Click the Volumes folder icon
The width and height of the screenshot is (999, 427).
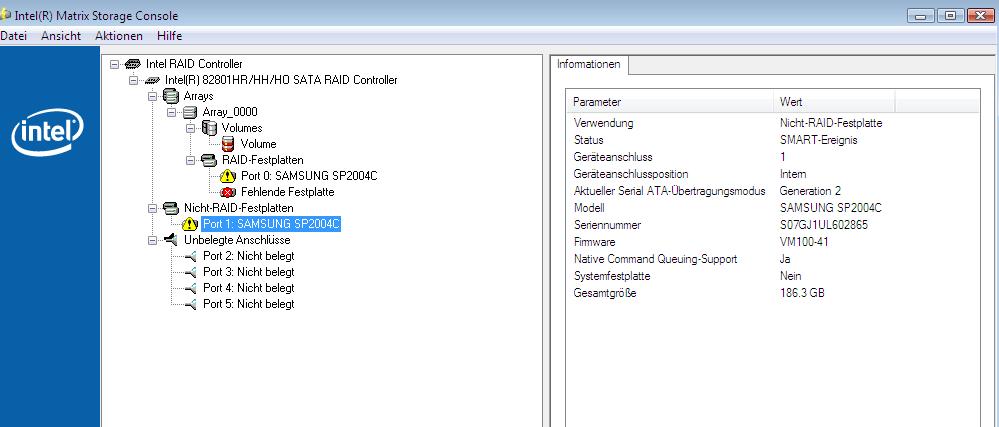click(209, 128)
